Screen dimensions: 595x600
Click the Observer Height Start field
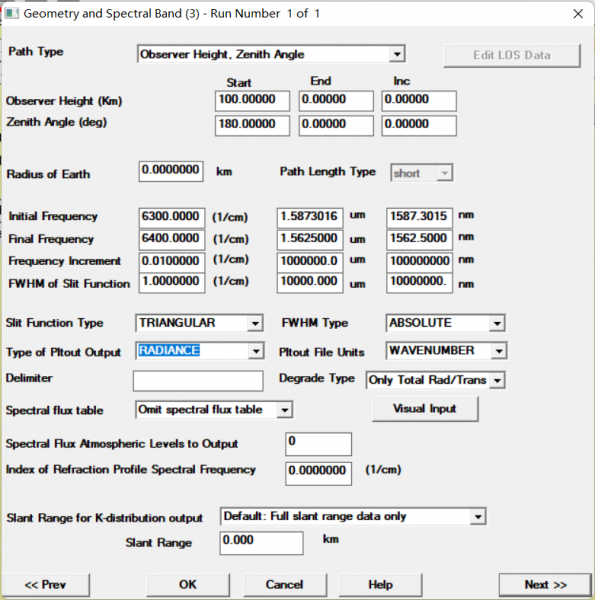[x=252, y=101]
